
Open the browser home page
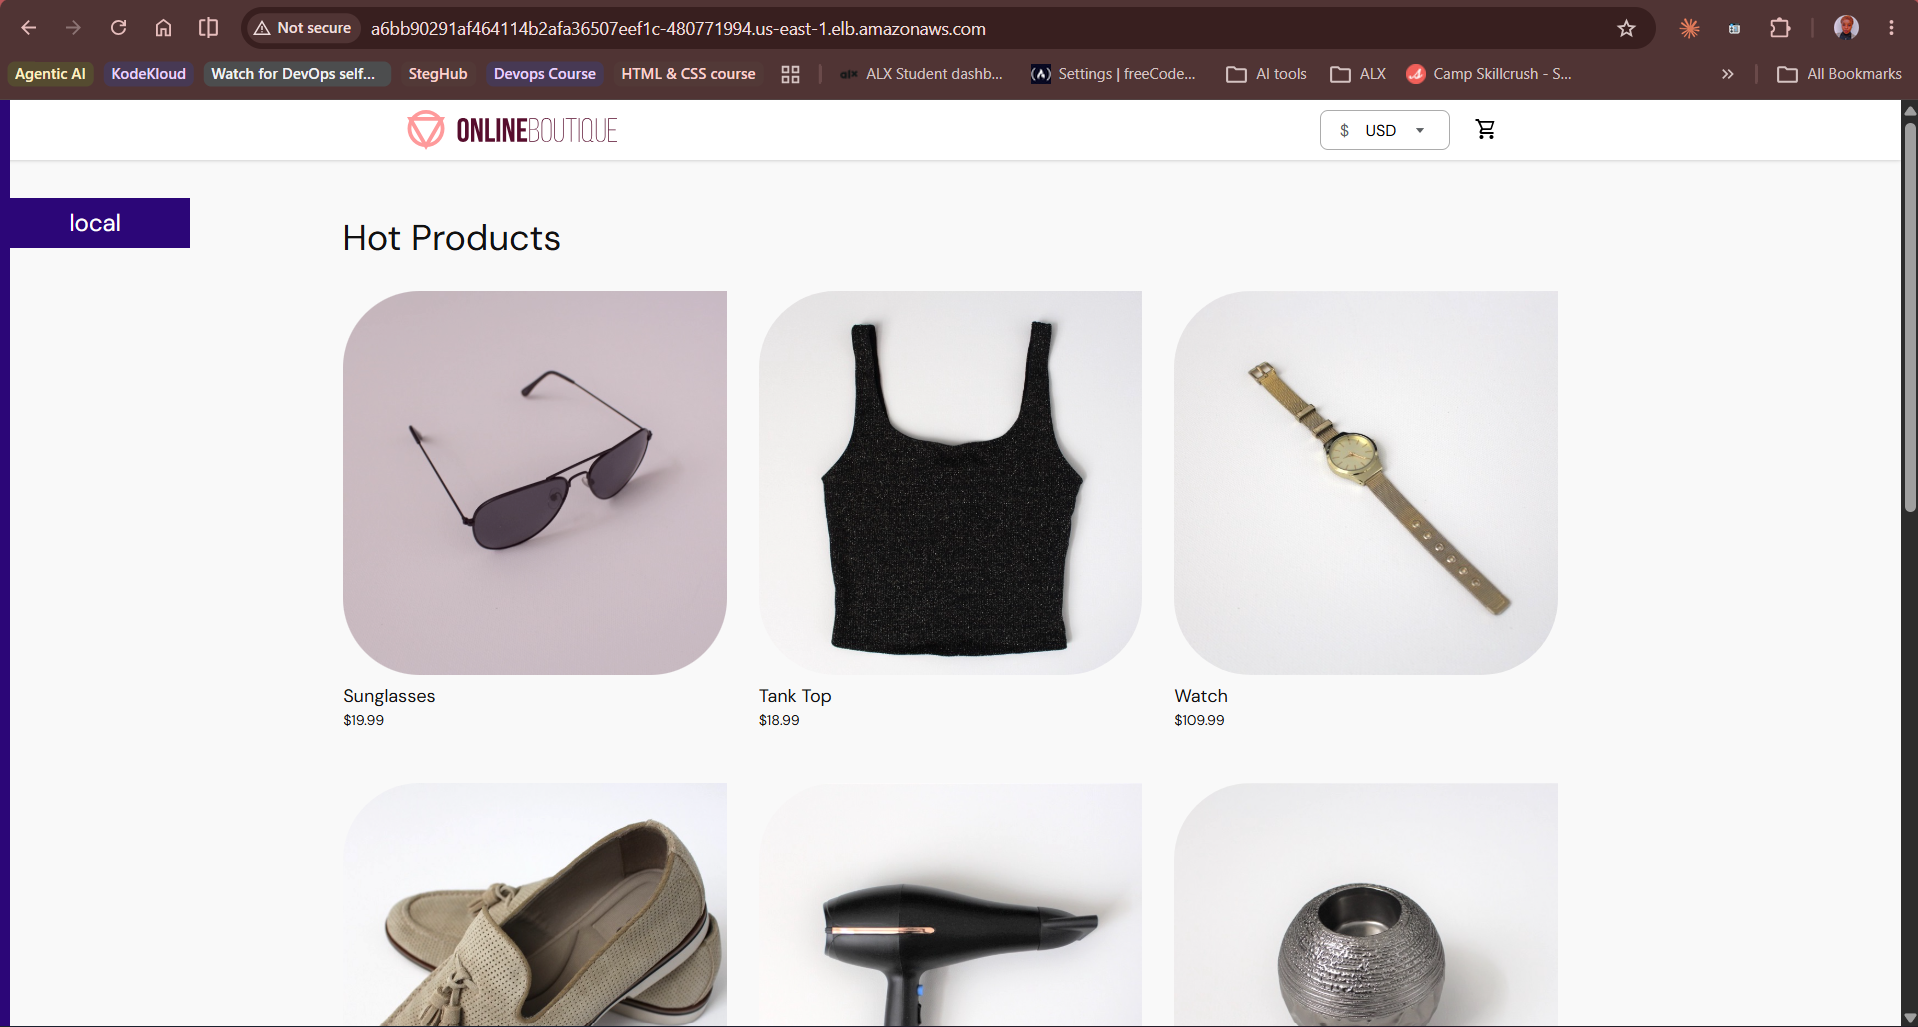(163, 28)
